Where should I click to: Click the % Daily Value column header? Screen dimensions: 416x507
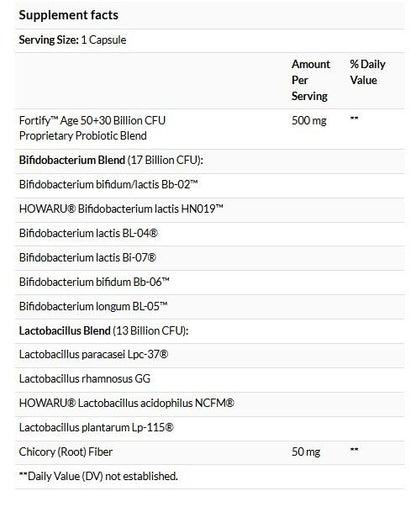(x=368, y=72)
